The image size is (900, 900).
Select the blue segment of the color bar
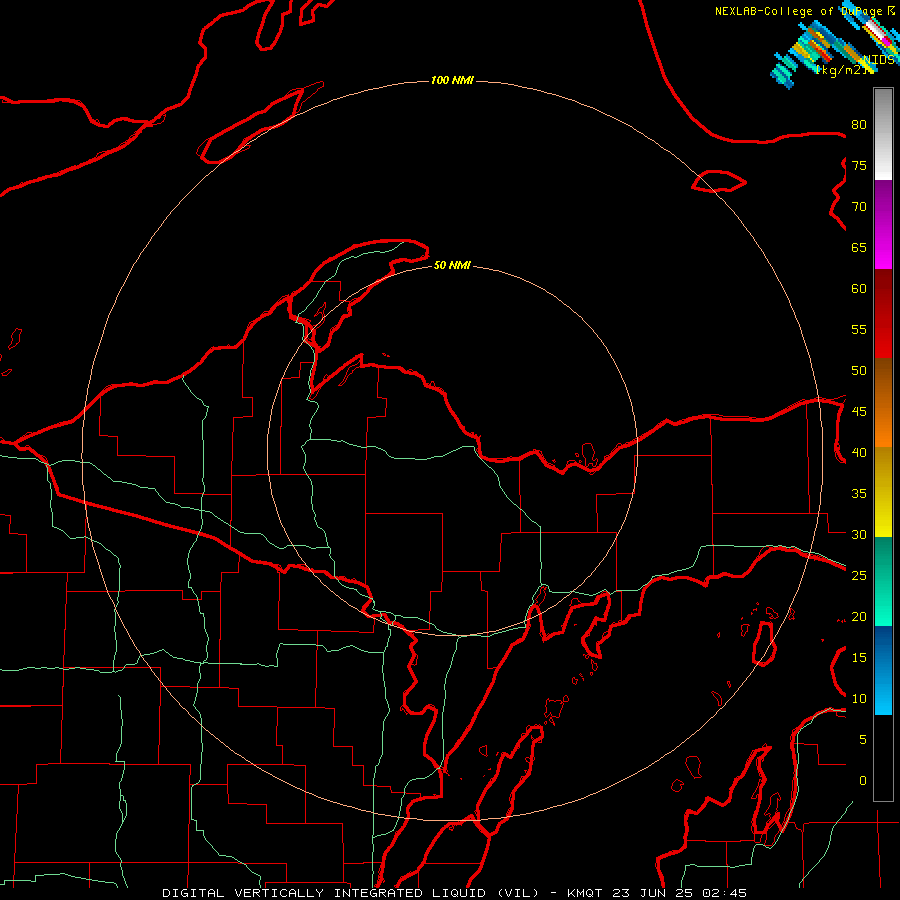tap(883, 670)
